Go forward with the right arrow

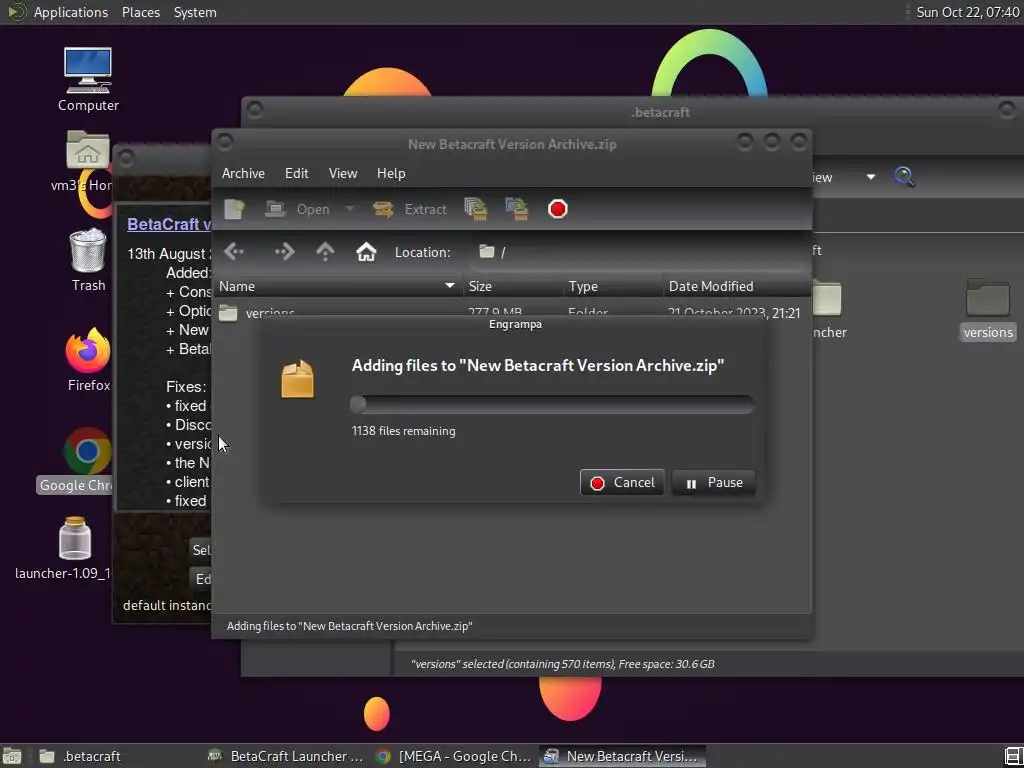[x=284, y=252]
